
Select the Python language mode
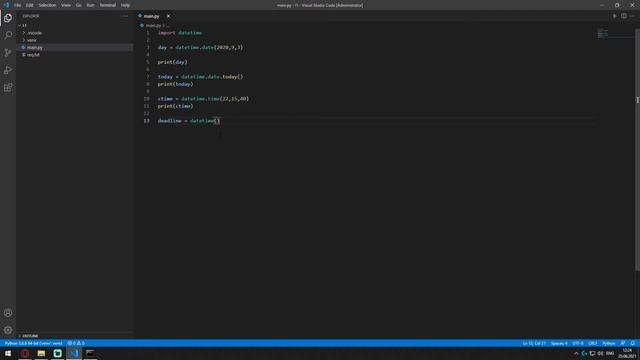(x=609, y=343)
